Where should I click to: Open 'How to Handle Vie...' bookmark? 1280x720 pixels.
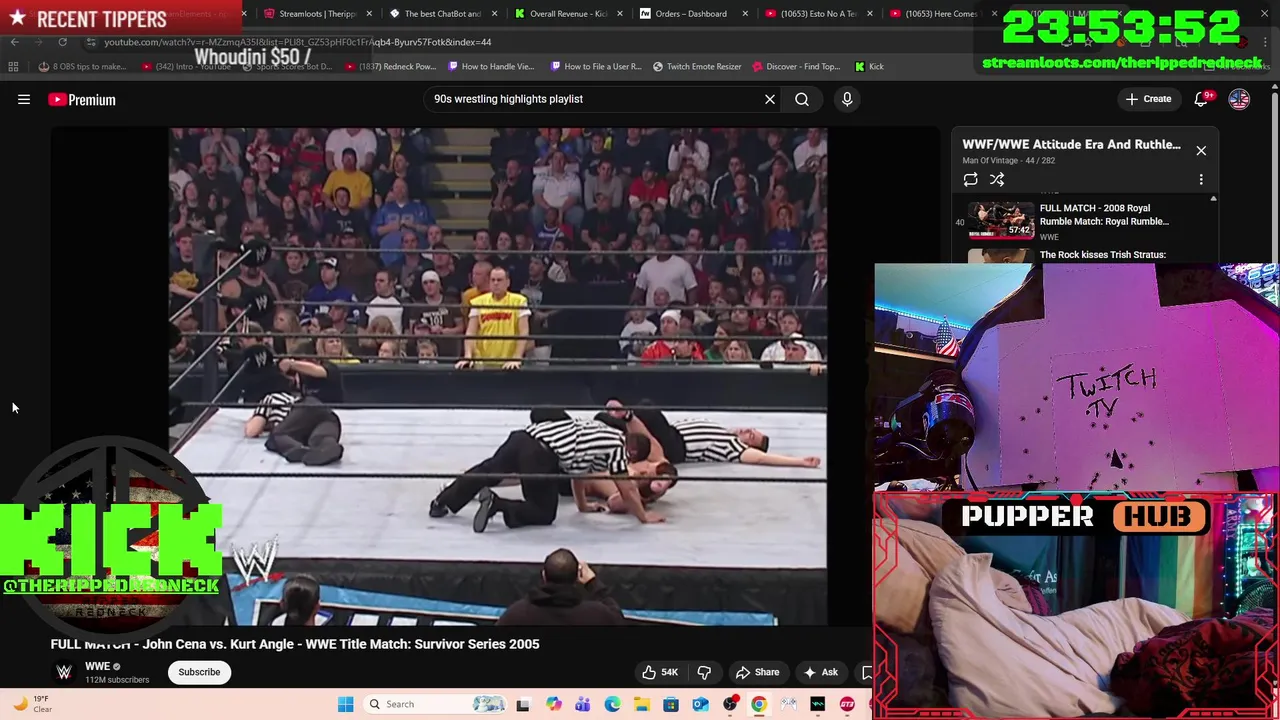click(491, 66)
